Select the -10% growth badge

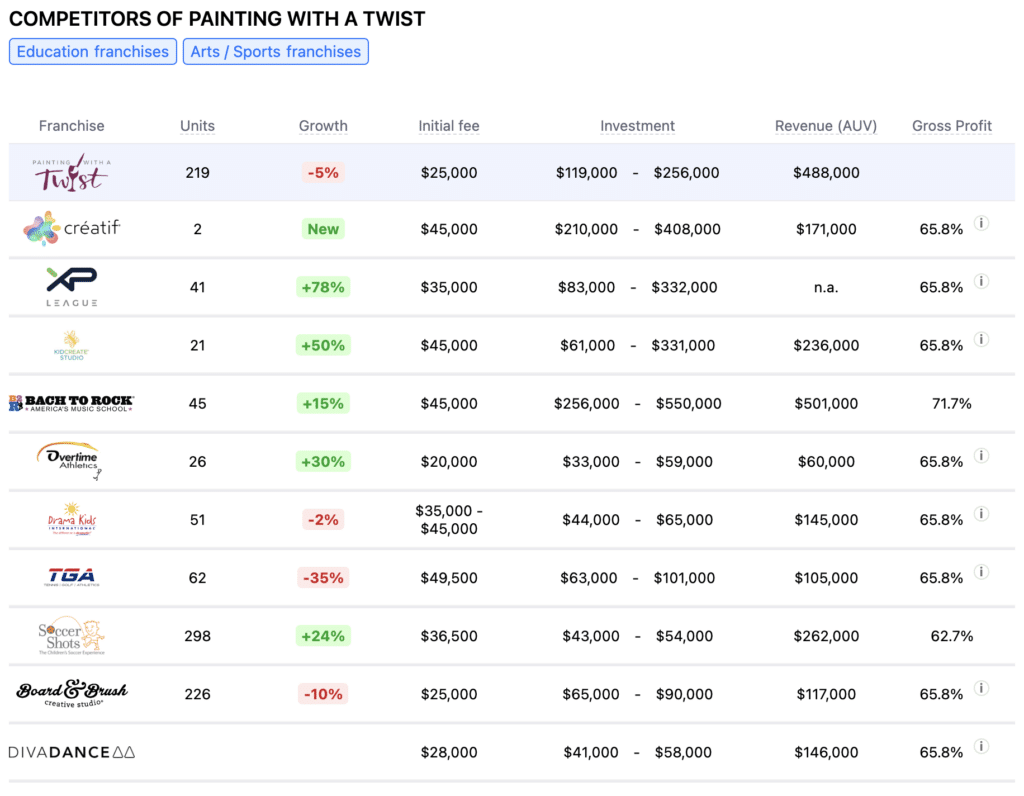[323, 693]
